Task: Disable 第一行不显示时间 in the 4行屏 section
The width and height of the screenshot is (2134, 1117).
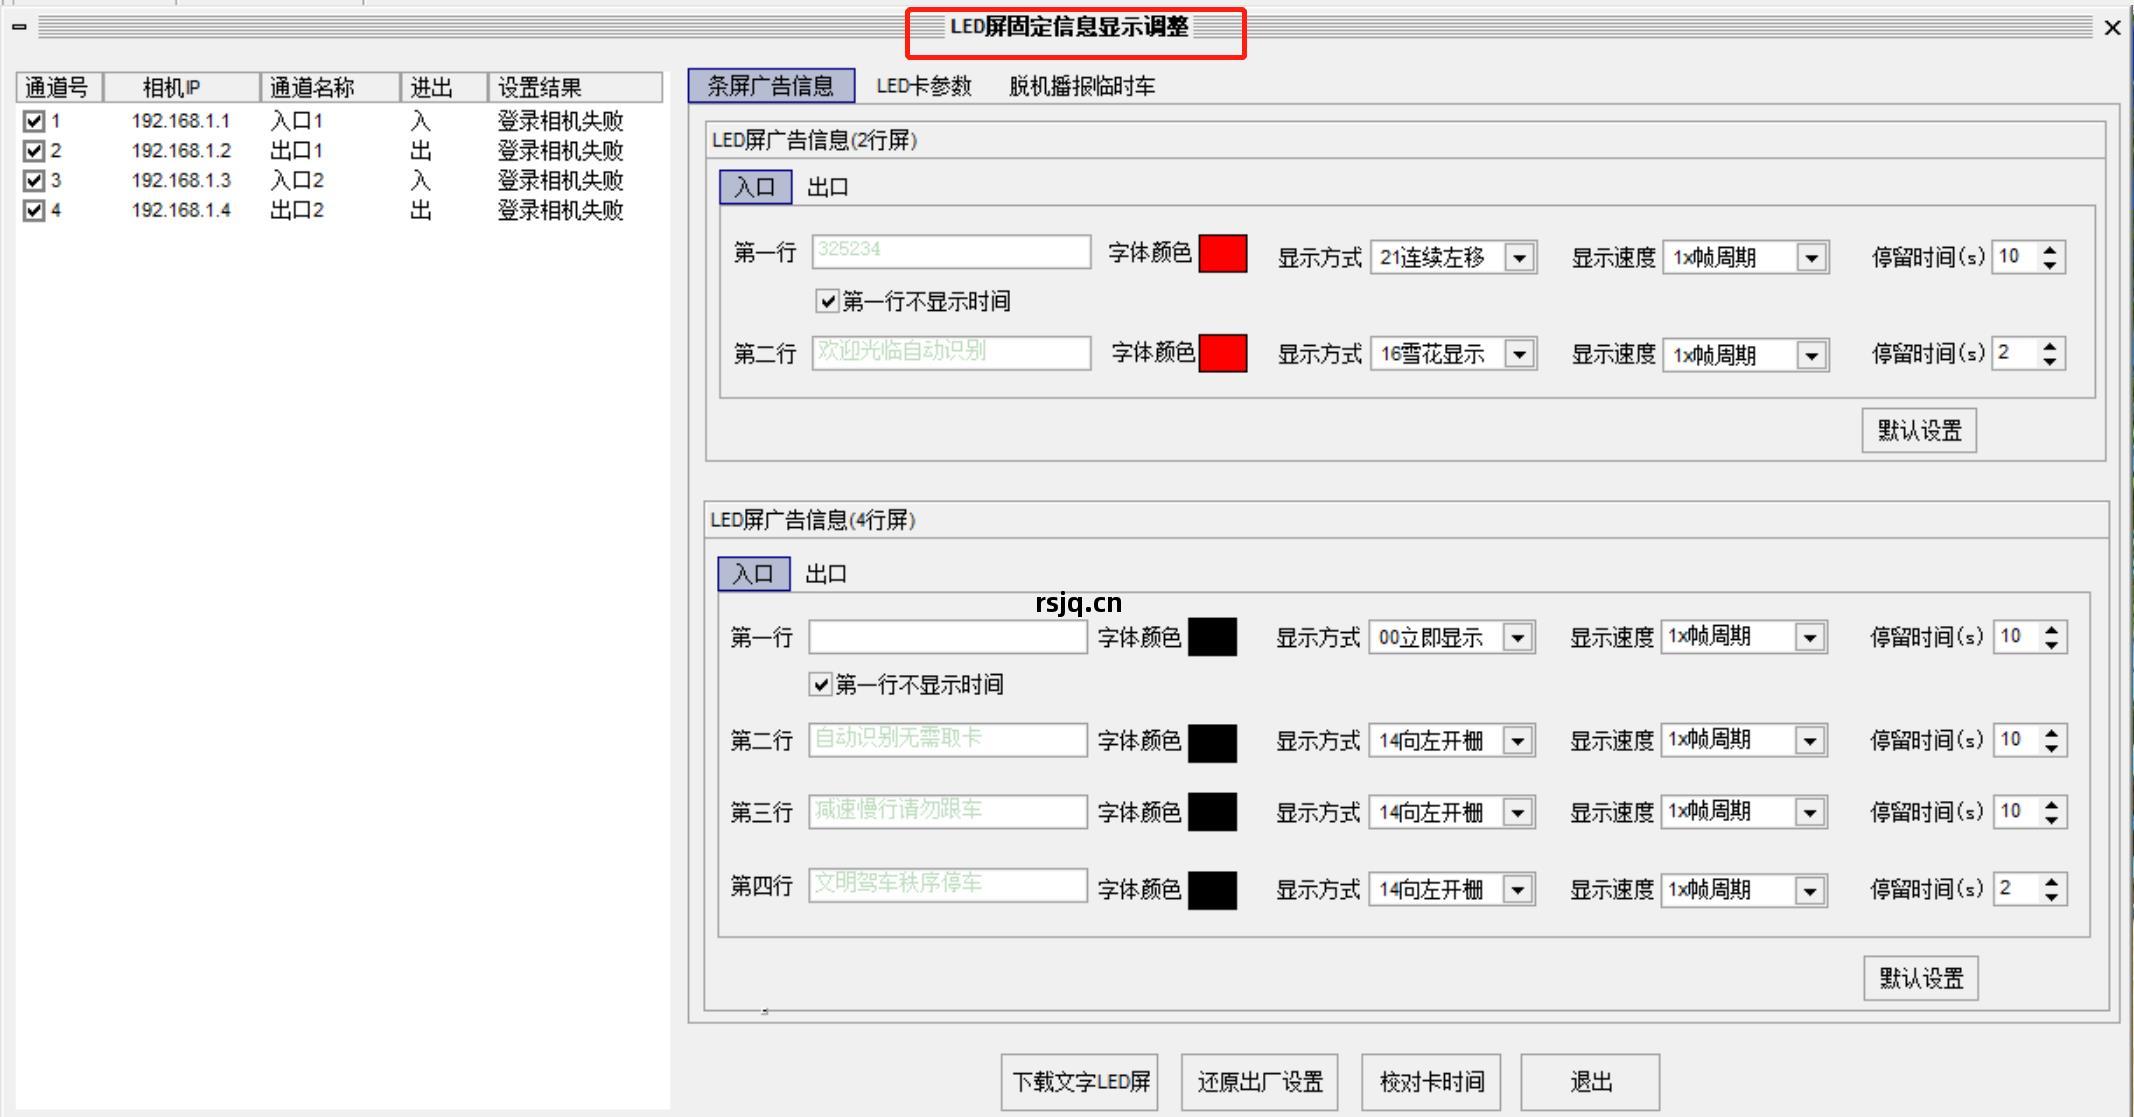Action: (x=819, y=684)
